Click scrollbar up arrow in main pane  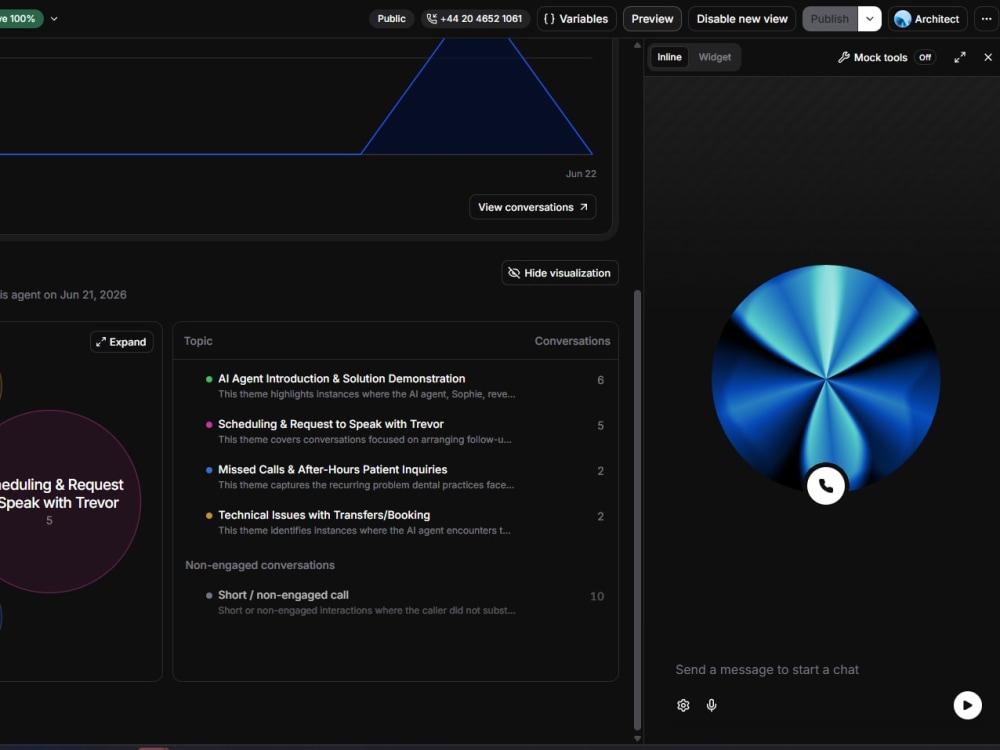tap(637, 45)
